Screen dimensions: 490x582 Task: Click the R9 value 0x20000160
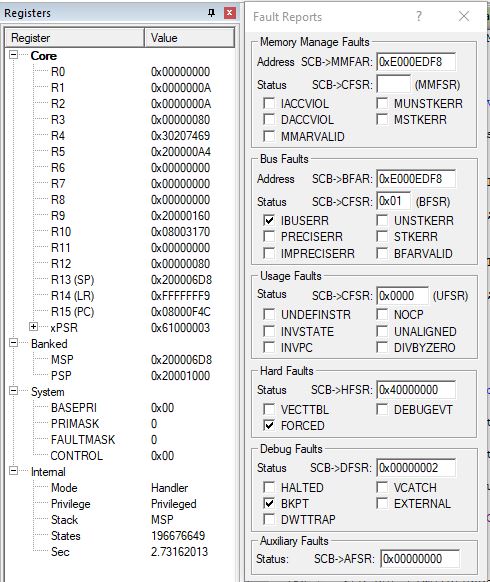pos(180,216)
